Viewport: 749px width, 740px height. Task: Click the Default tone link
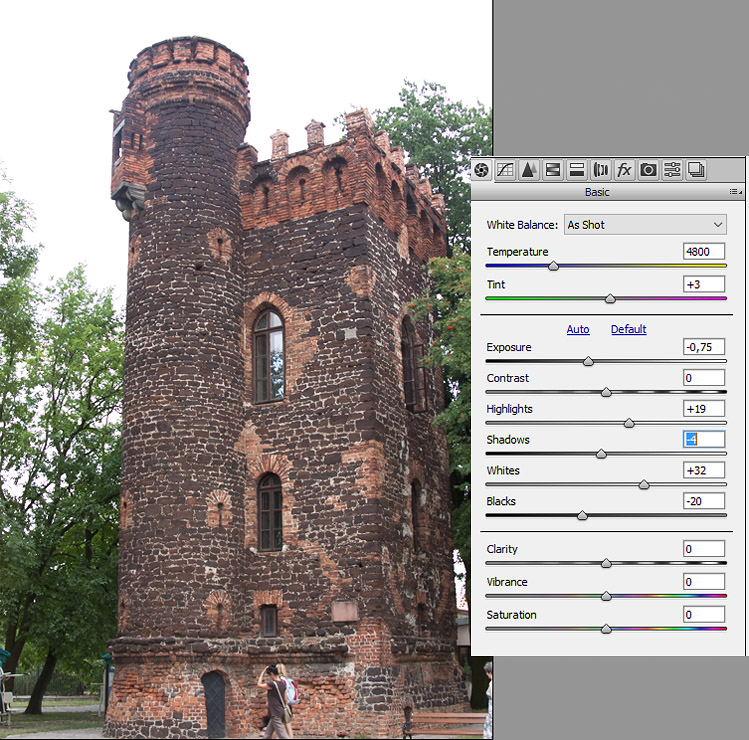(x=629, y=329)
